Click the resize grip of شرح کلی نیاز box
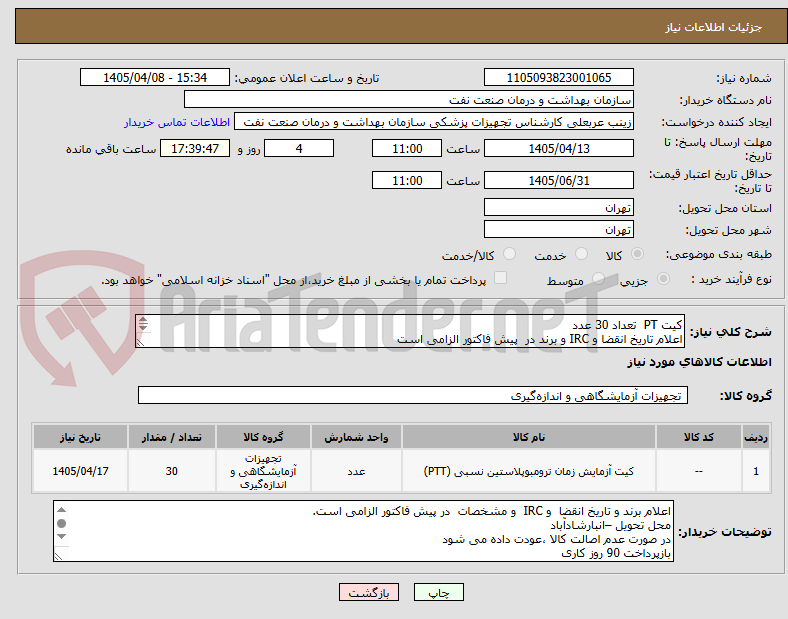The height and width of the screenshot is (619, 788). coord(141,342)
